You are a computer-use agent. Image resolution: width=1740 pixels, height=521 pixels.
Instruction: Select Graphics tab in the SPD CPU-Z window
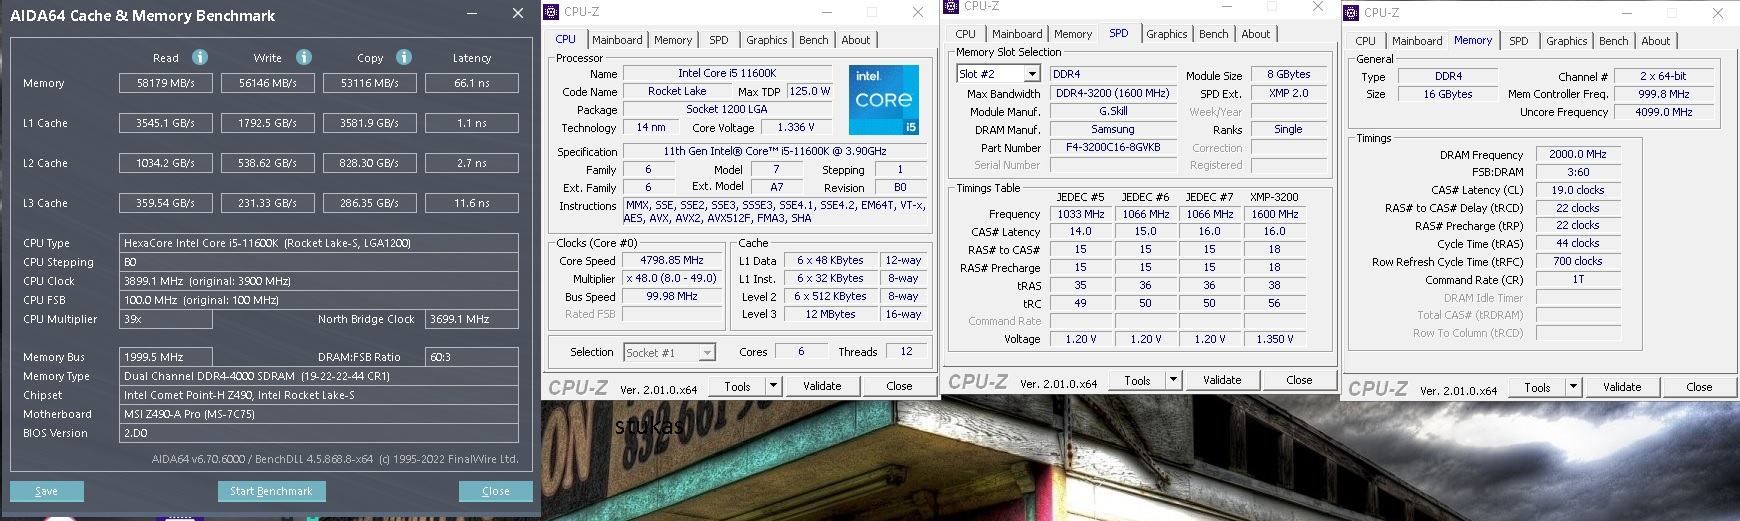coord(1167,34)
